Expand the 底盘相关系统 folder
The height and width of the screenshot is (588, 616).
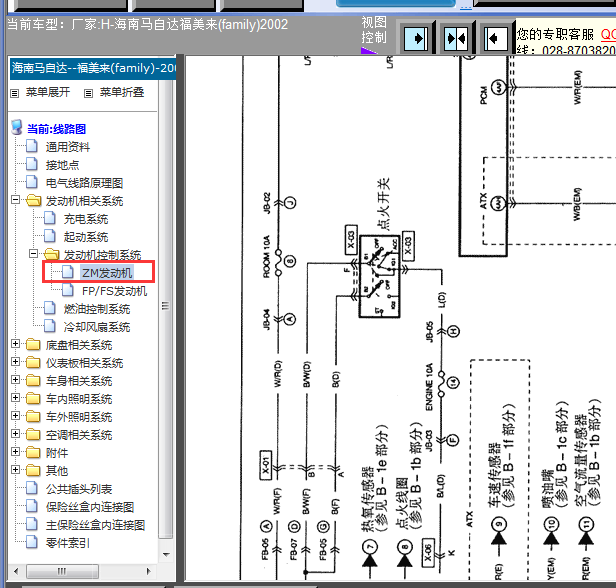pos(15,344)
